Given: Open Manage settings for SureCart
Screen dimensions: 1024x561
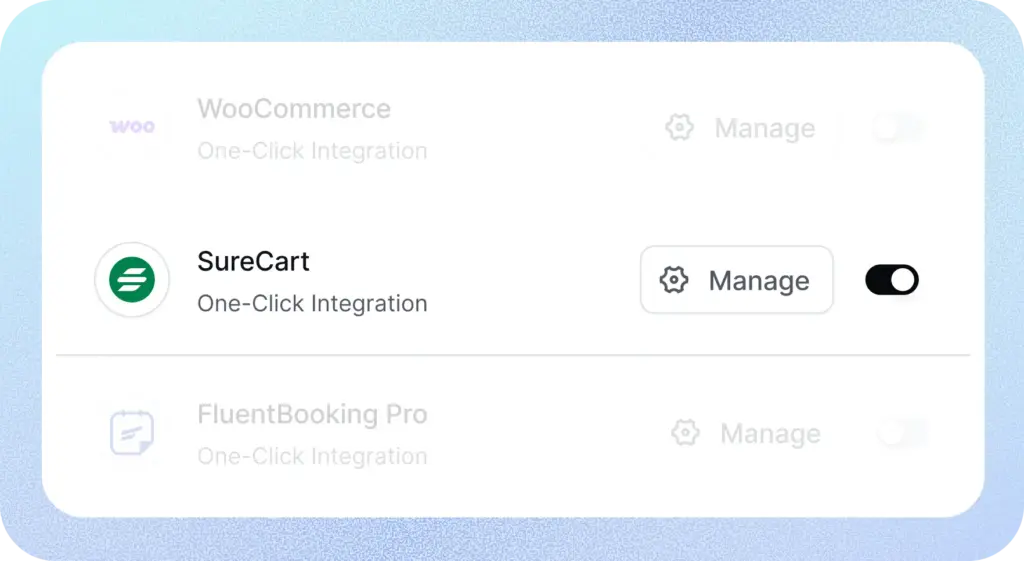Looking at the screenshot, I should (737, 280).
